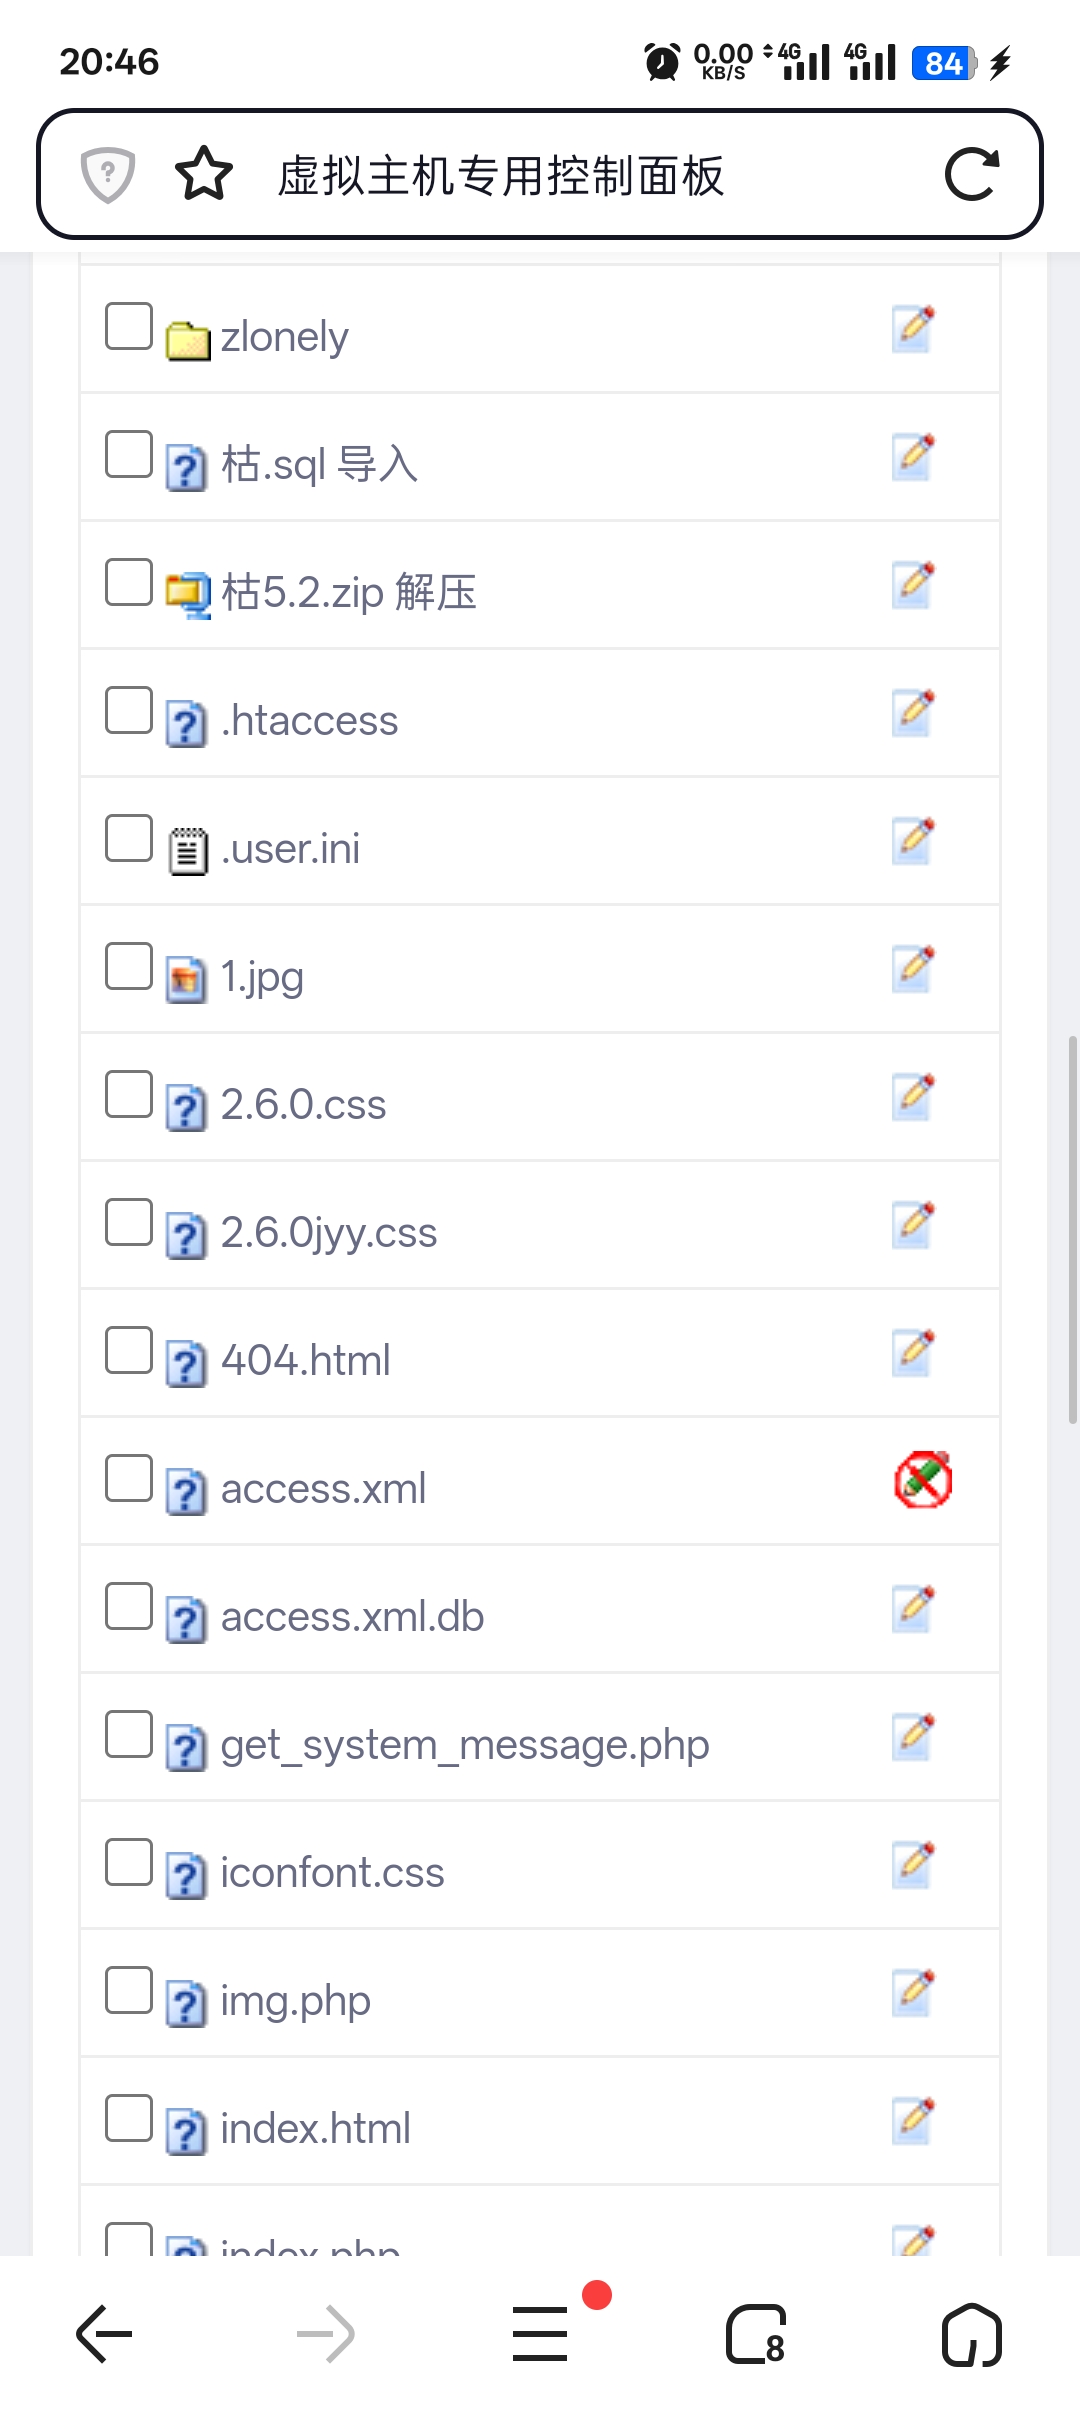Open the browser hamburger menu

tap(540, 2334)
